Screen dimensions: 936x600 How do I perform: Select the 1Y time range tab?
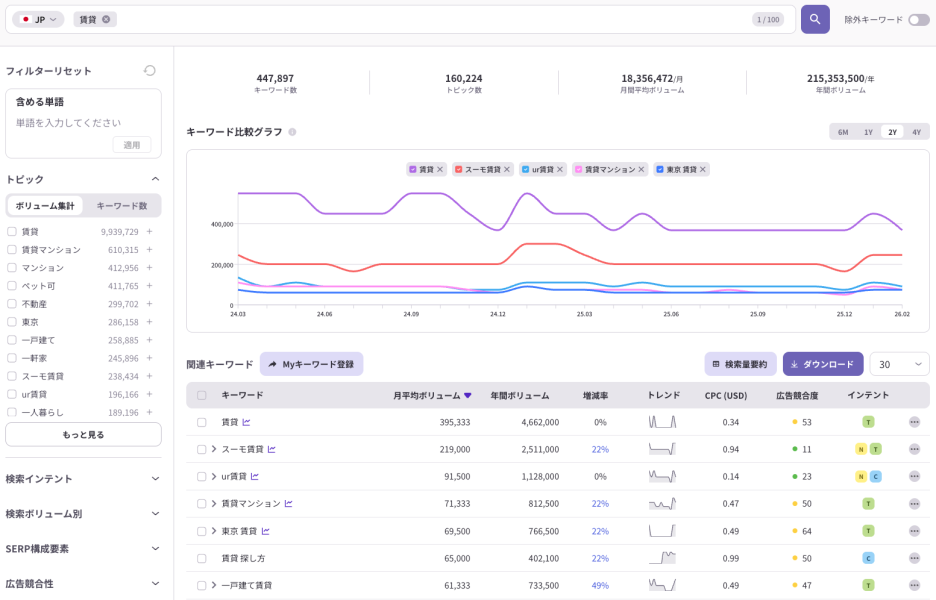click(869, 131)
